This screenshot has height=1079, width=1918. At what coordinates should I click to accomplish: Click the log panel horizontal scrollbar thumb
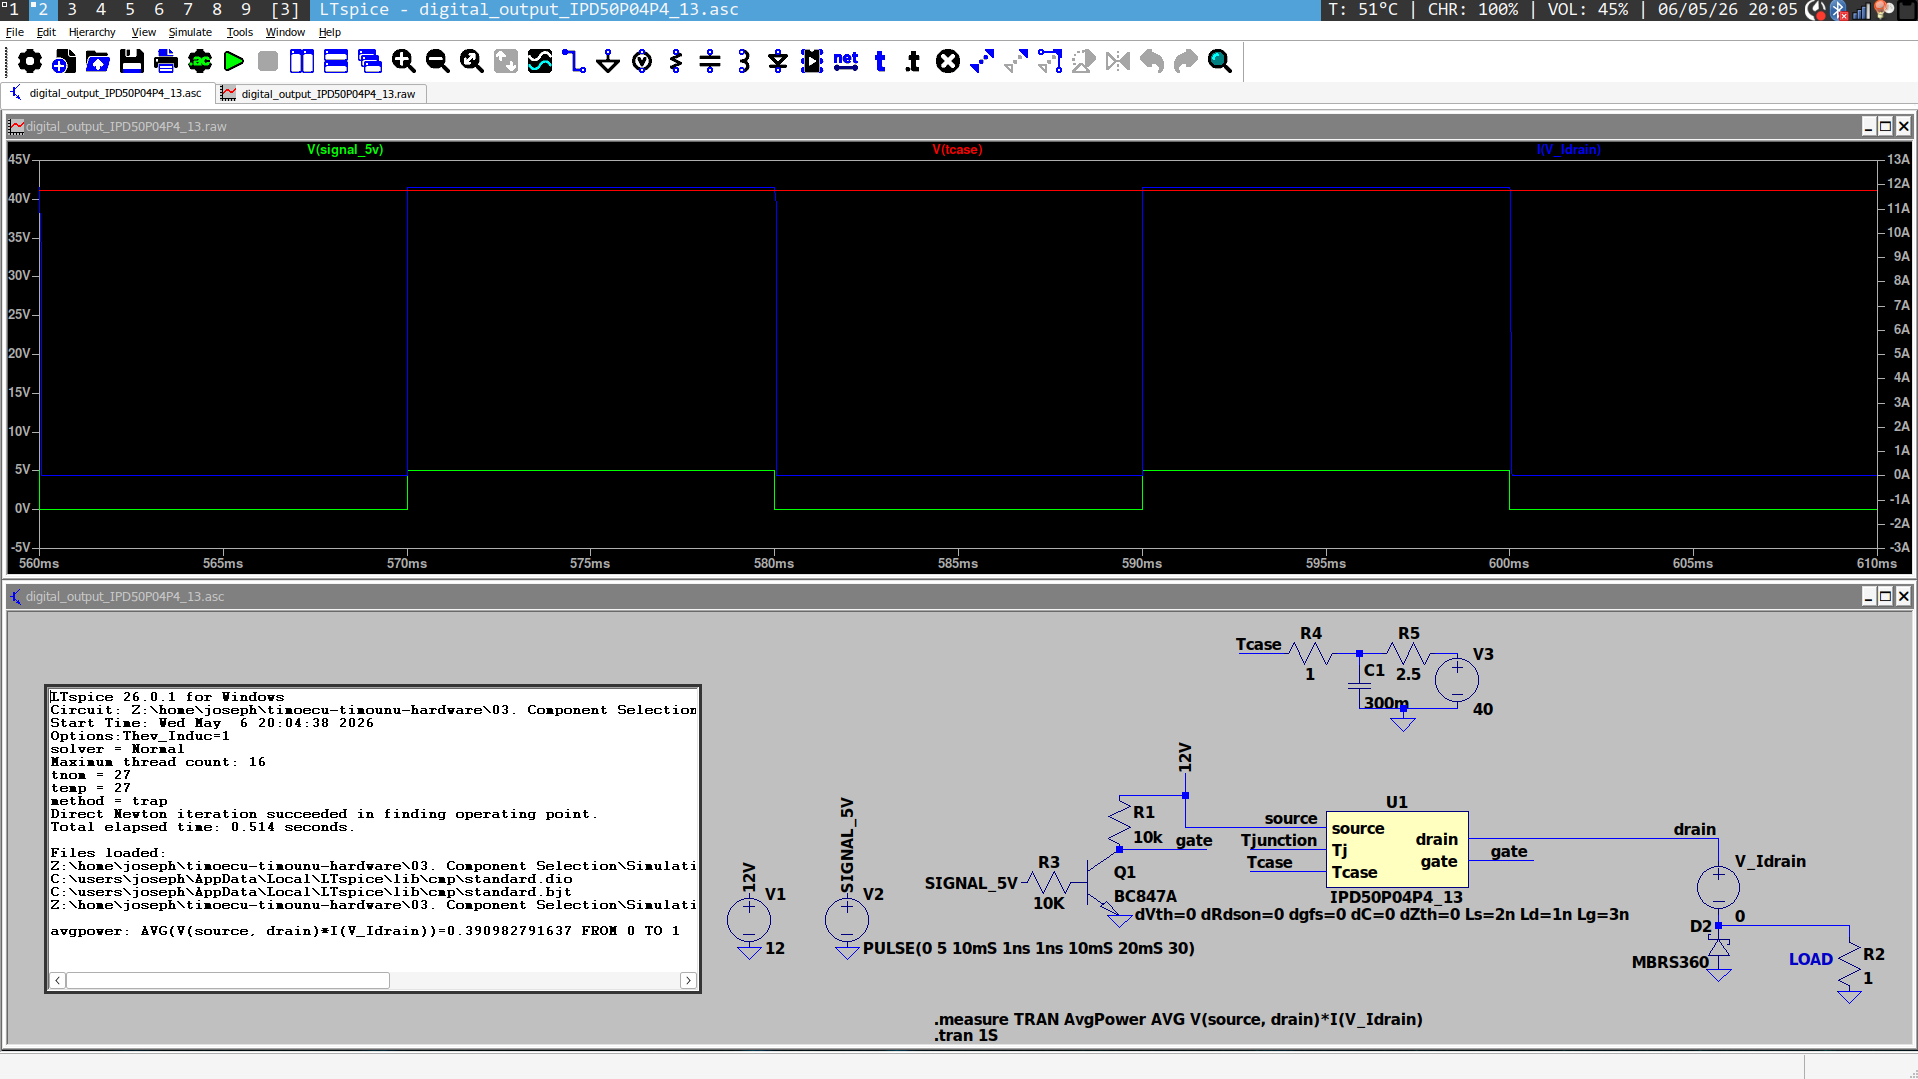click(228, 981)
